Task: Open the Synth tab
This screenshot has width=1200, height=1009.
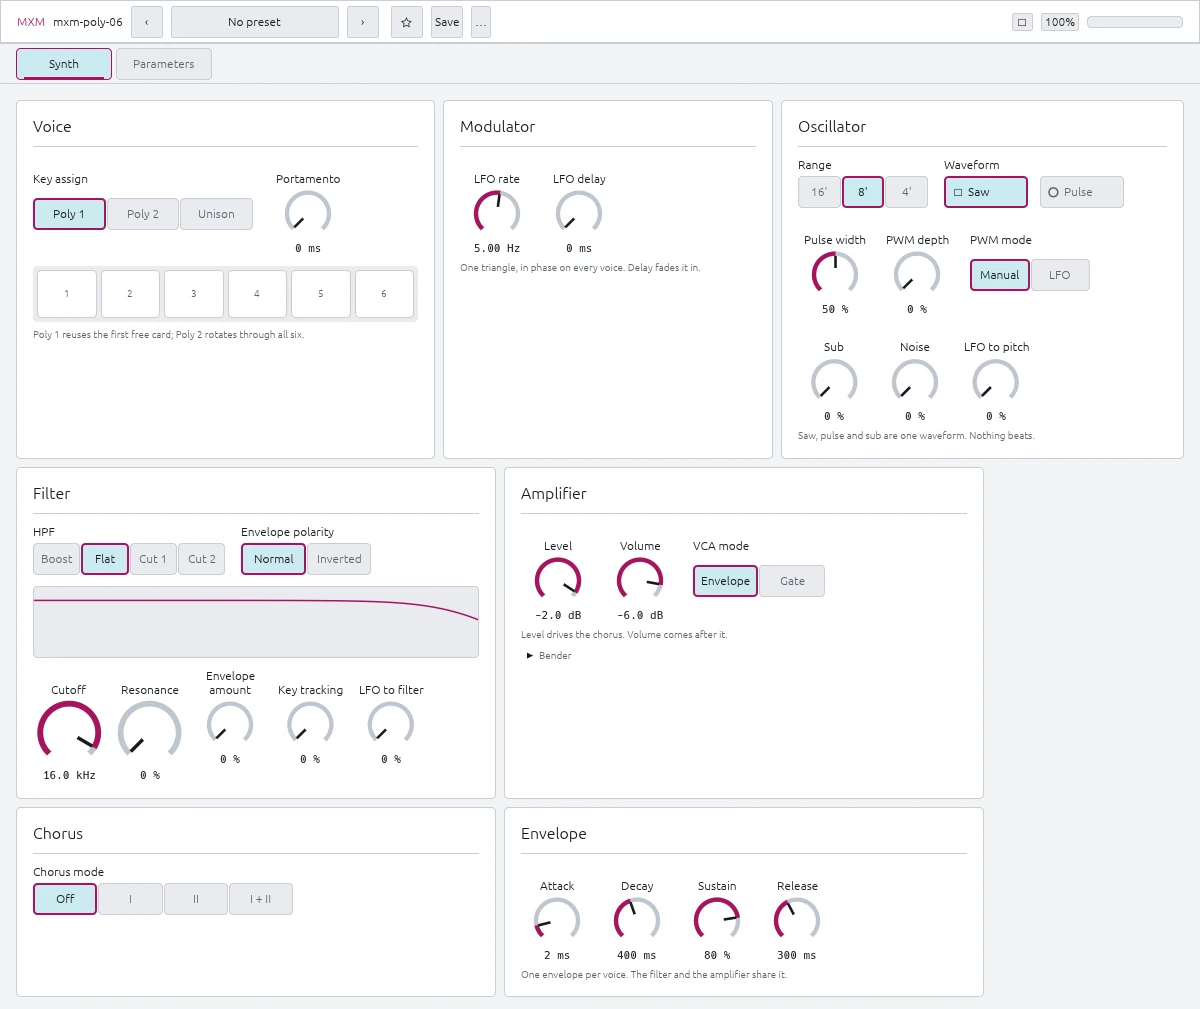Action: coord(64,64)
